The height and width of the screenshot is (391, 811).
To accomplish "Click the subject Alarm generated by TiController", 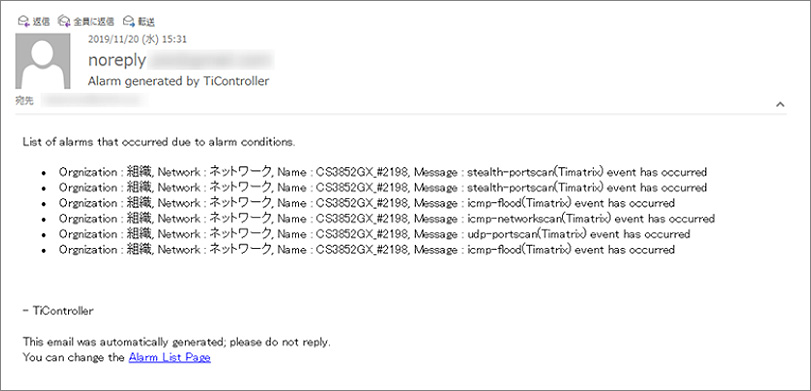I will click(178, 81).
